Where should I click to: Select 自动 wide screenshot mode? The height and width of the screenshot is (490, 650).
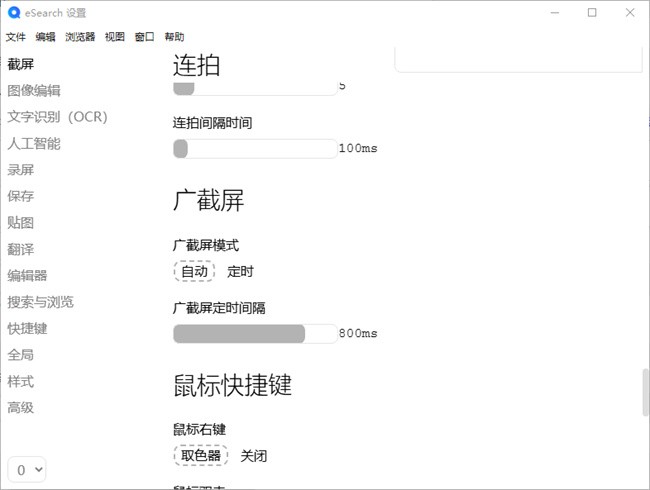194,271
